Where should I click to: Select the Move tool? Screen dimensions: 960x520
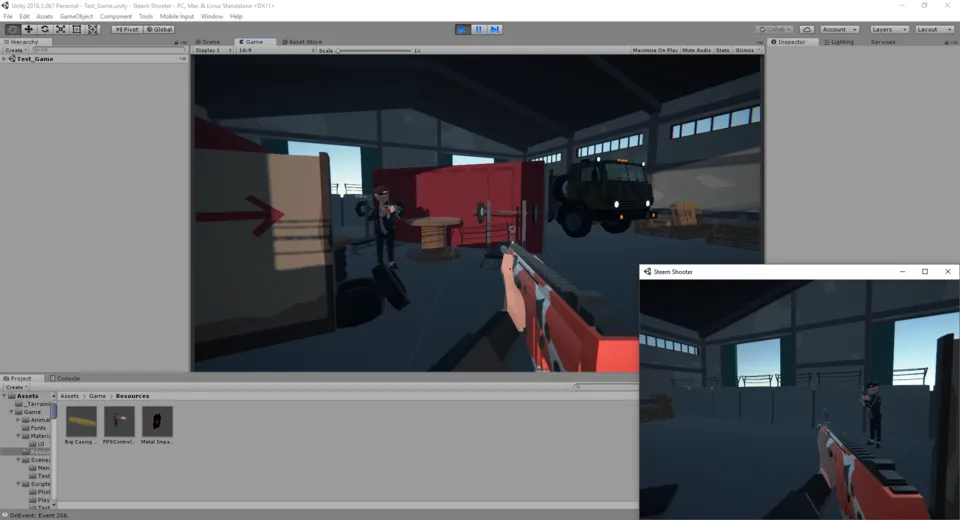point(28,29)
